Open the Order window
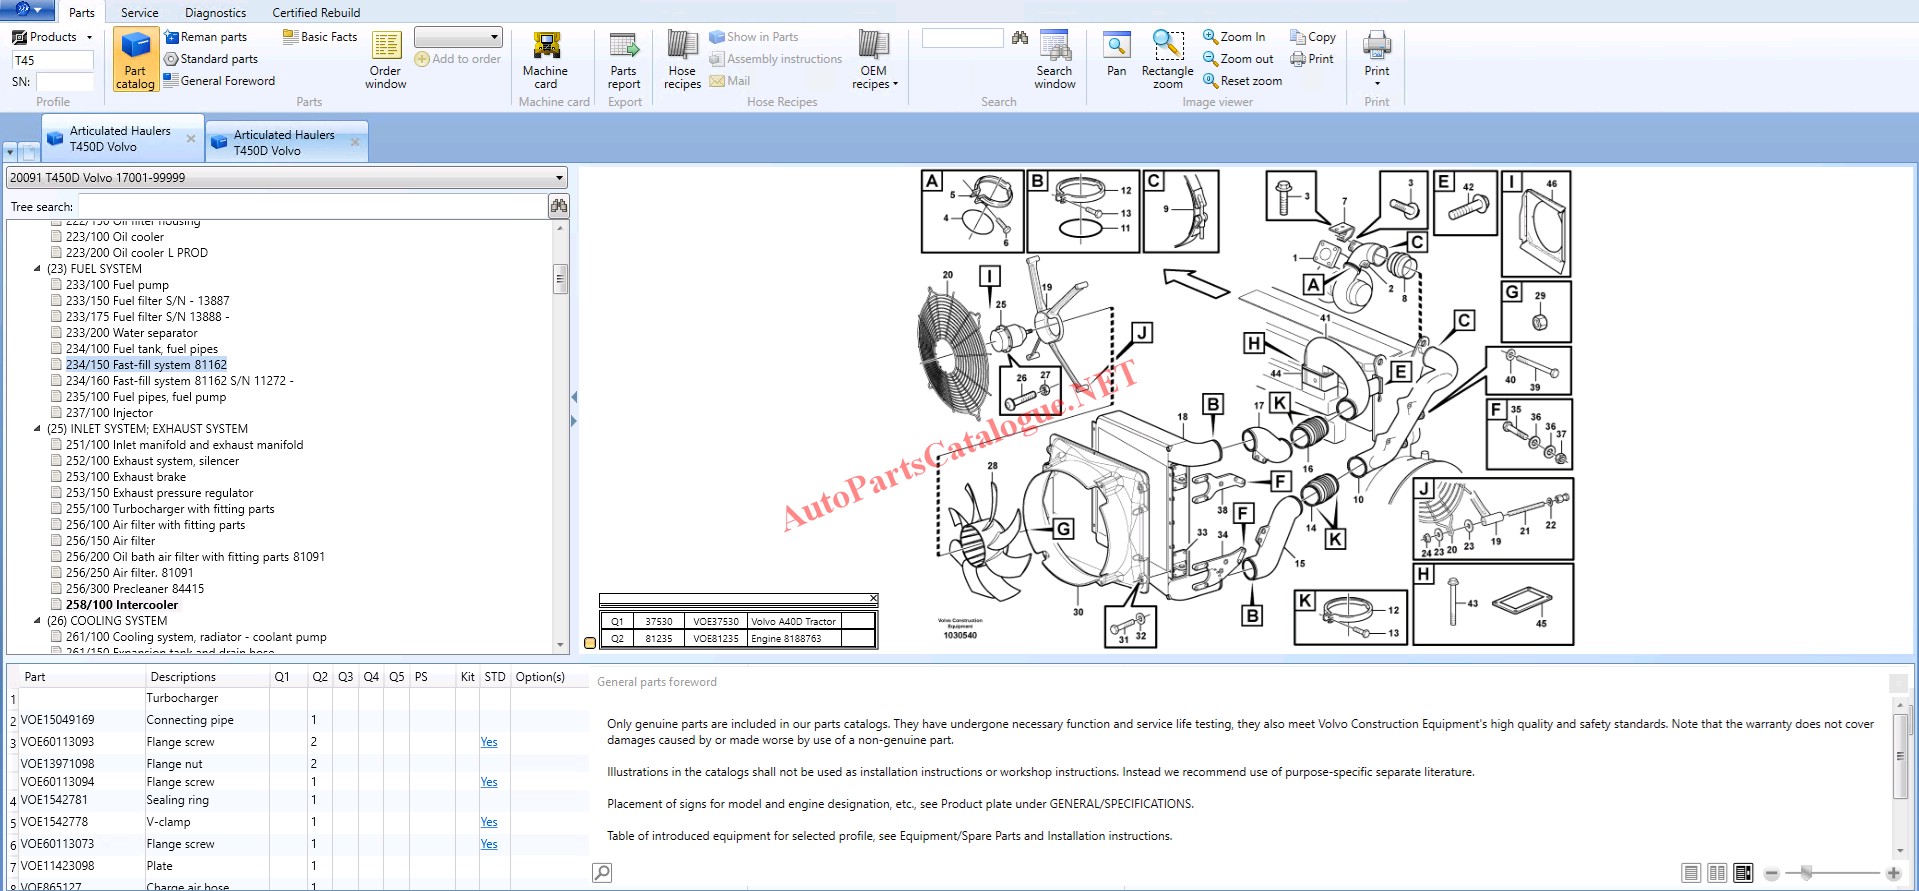This screenshot has width=1919, height=891. pos(385,60)
